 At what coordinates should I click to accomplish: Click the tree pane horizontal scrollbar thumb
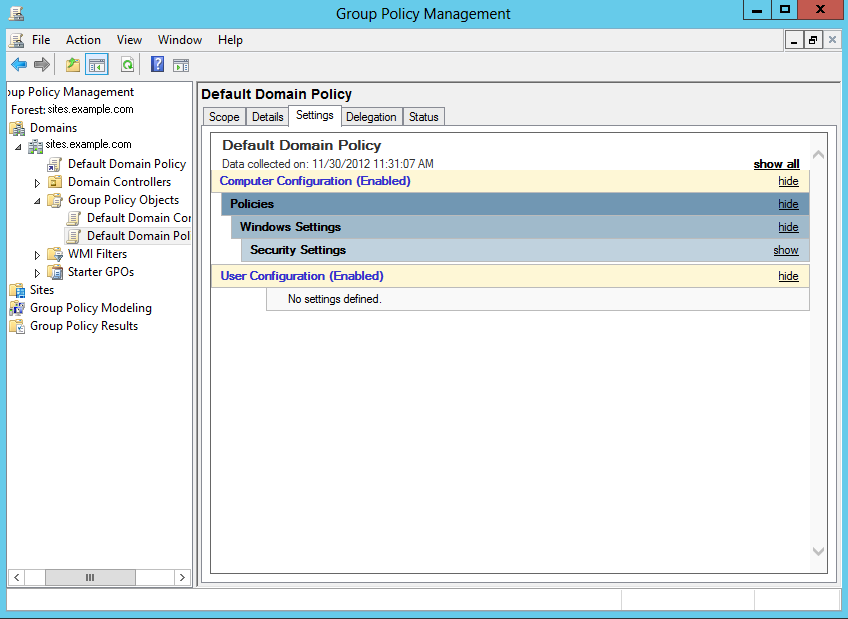[x=90, y=577]
